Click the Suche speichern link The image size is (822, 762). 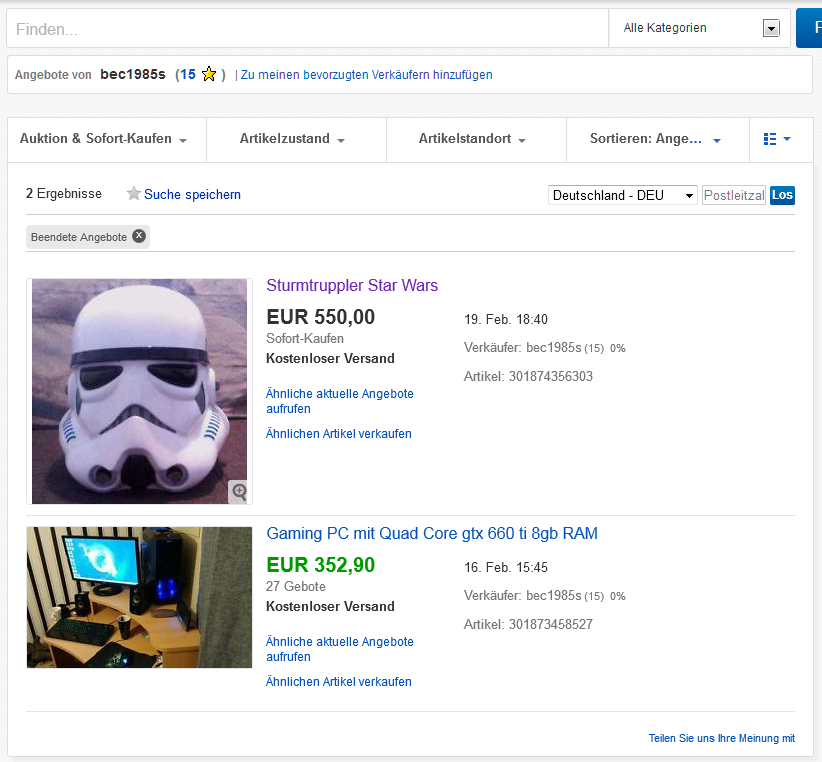click(192, 194)
